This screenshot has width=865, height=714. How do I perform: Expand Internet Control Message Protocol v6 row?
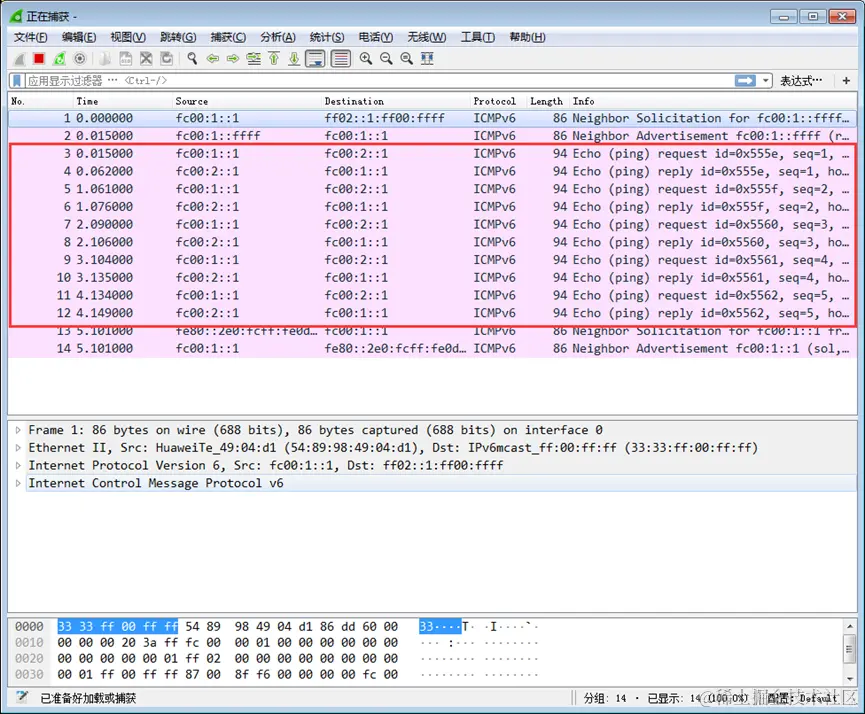pos(18,483)
